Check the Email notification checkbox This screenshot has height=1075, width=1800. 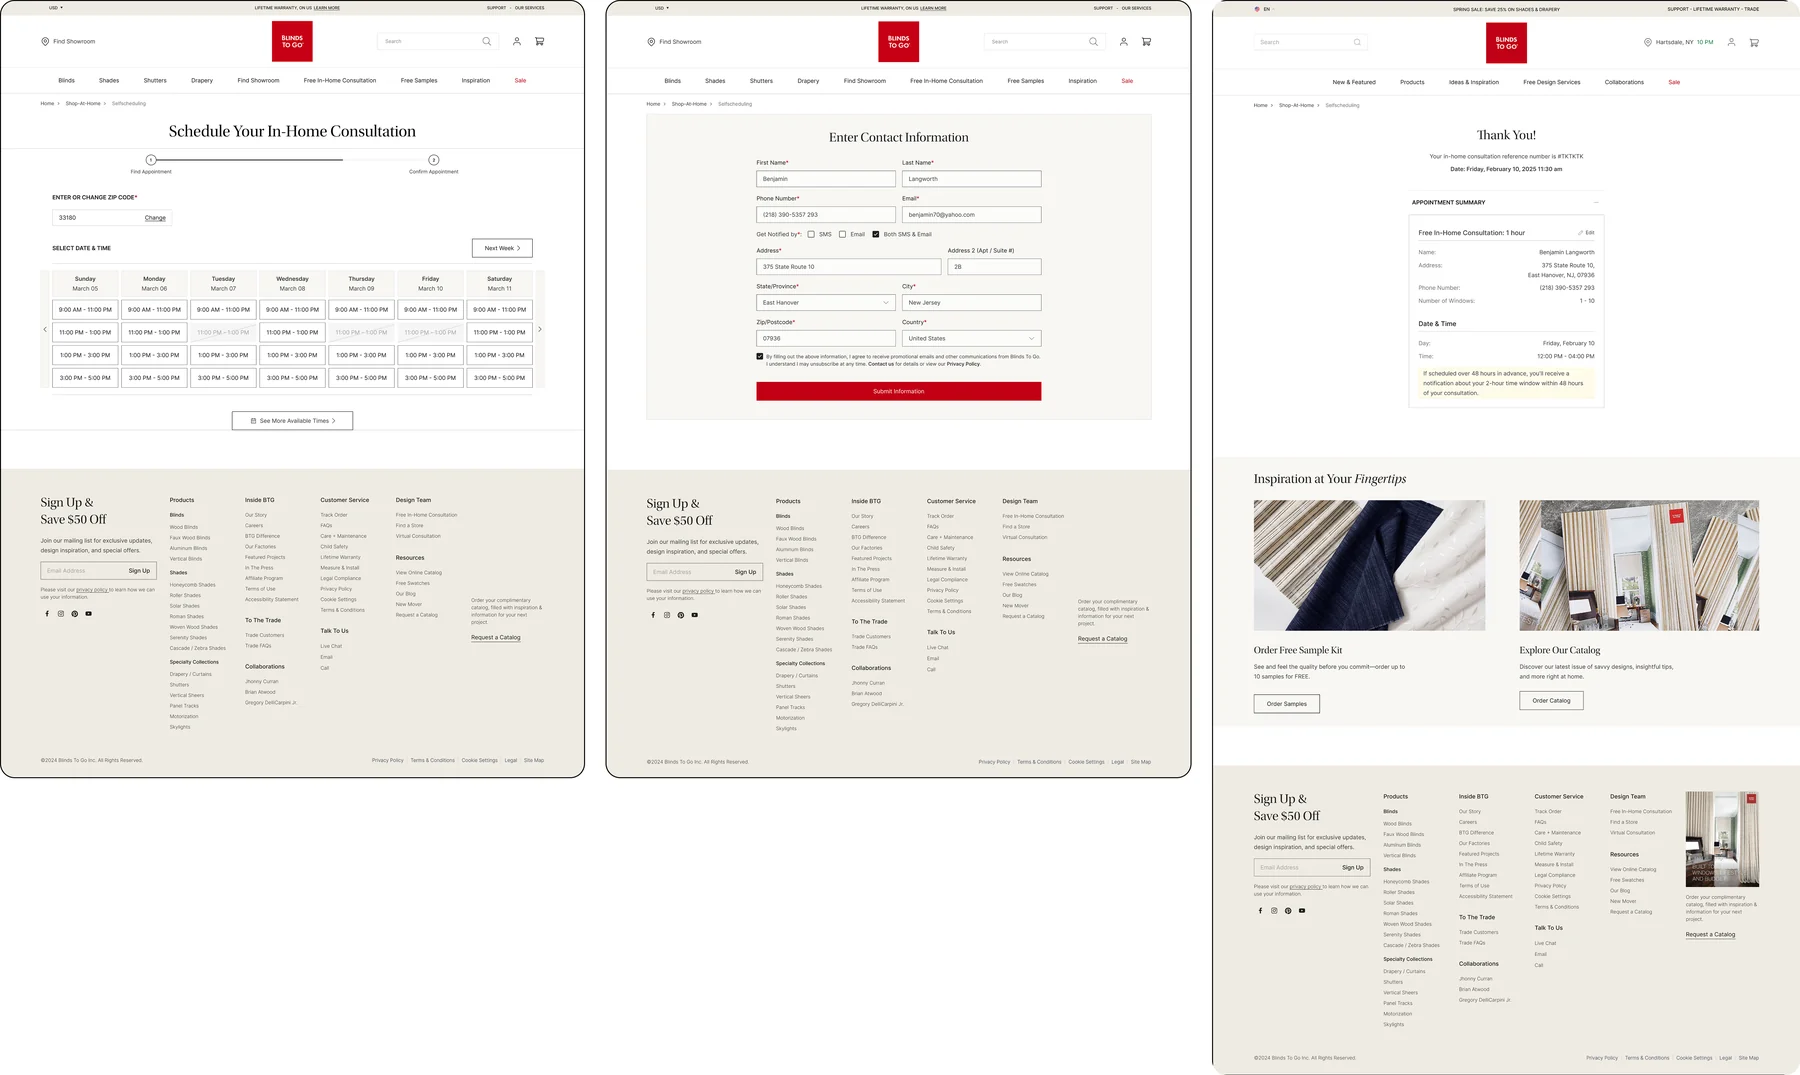pyautogui.click(x=843, y=234)
